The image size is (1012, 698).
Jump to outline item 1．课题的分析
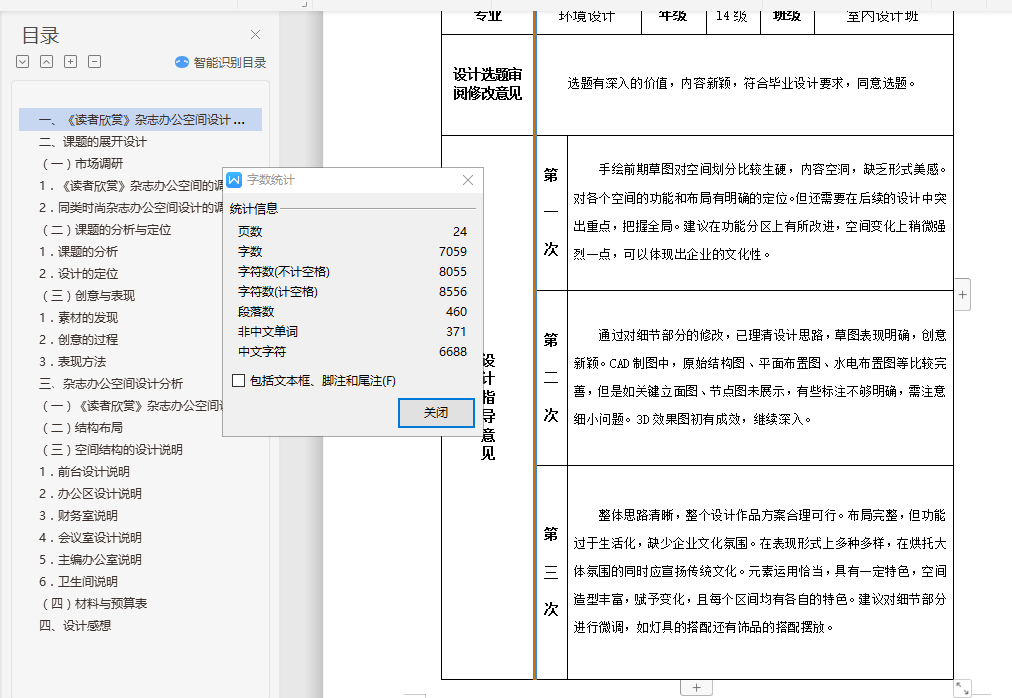78,252
